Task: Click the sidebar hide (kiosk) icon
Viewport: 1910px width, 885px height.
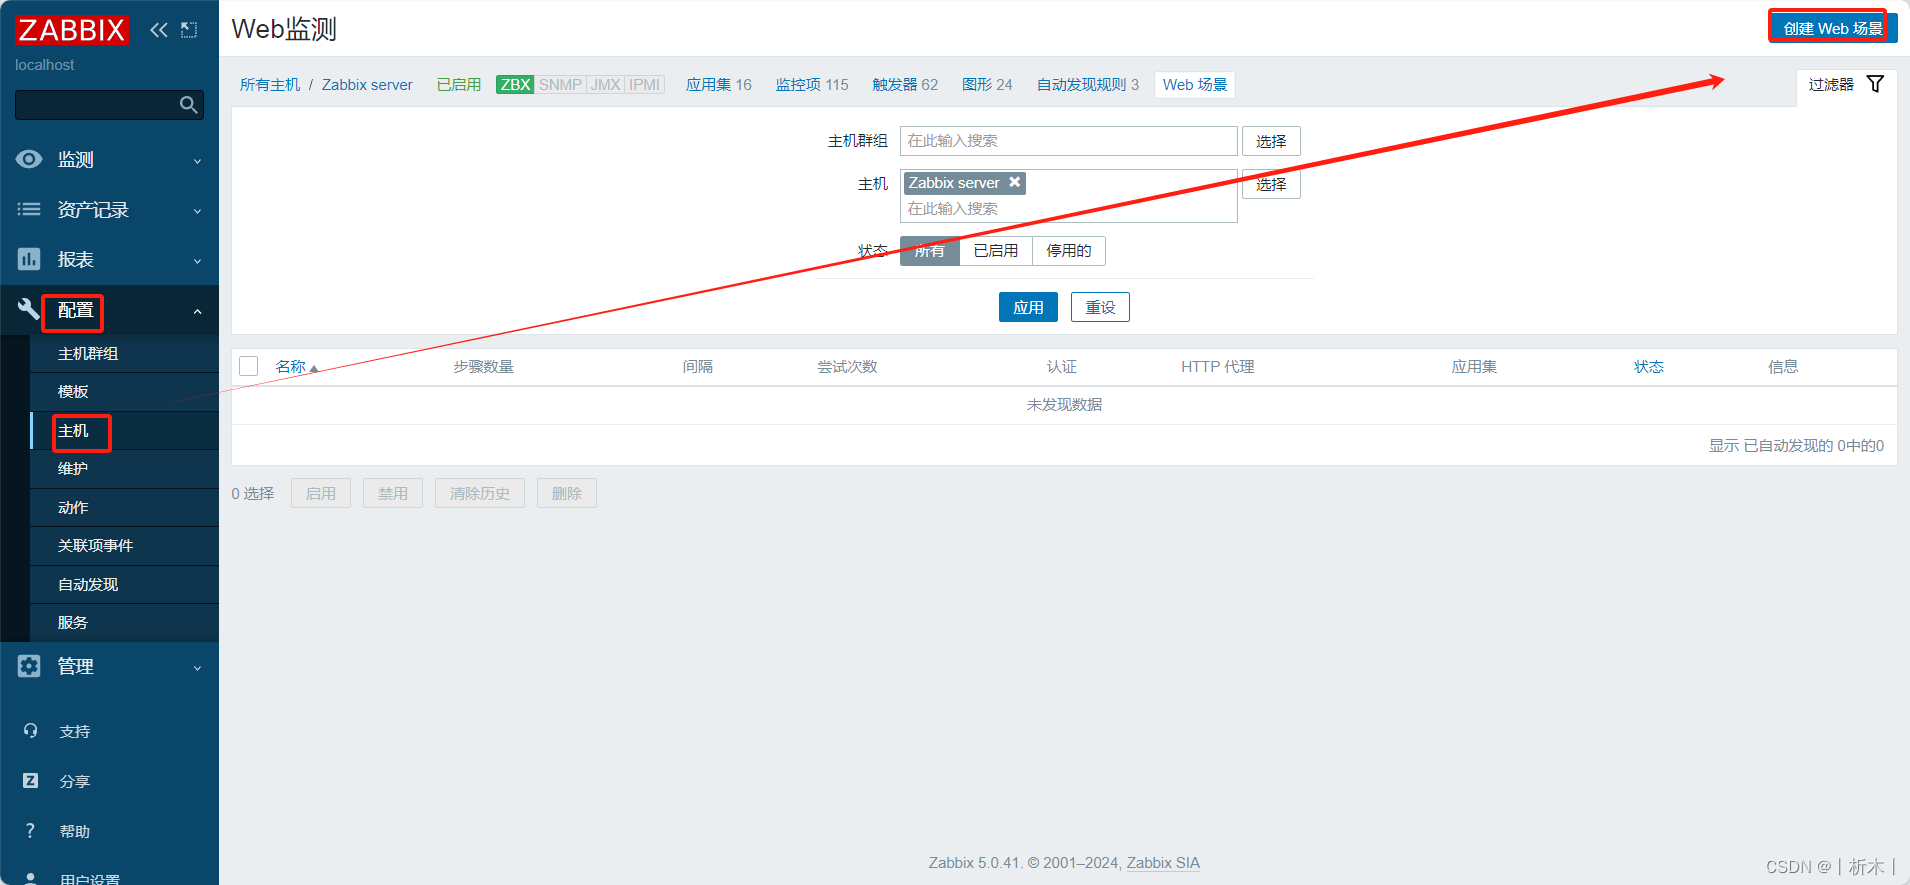Action: pyautogui.click(x=189, y=30)
